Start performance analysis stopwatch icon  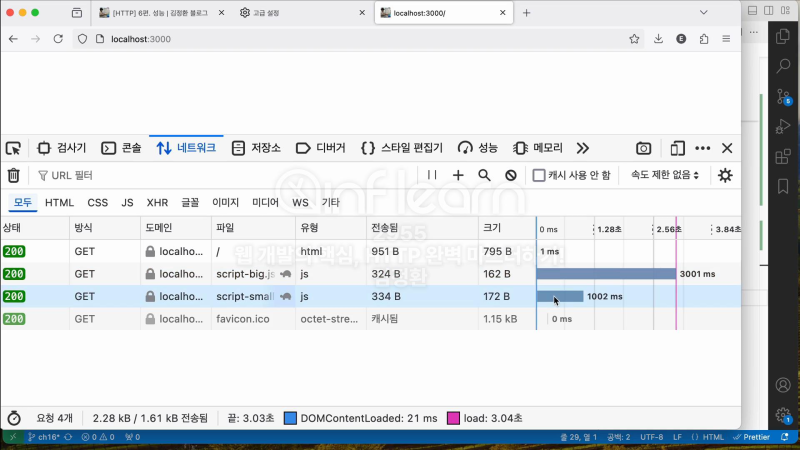[14, 418]
